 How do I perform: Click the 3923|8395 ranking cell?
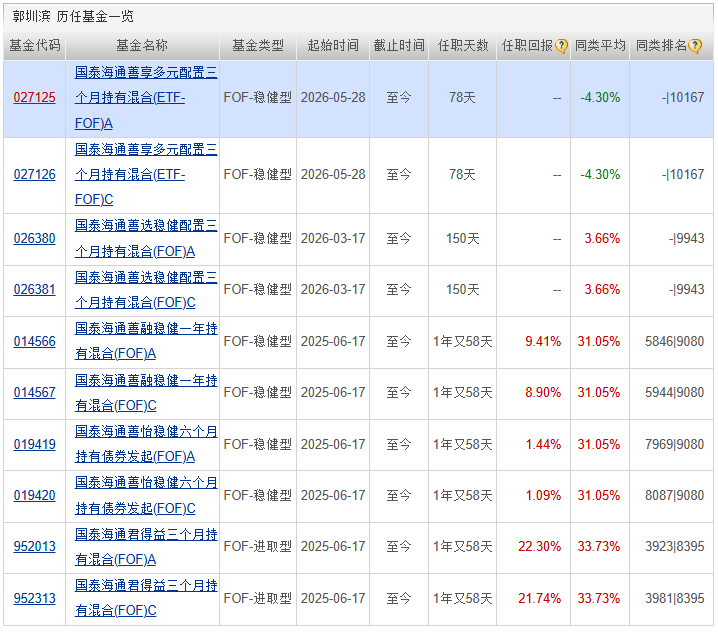pyautogui.click(x=674, y=546)
